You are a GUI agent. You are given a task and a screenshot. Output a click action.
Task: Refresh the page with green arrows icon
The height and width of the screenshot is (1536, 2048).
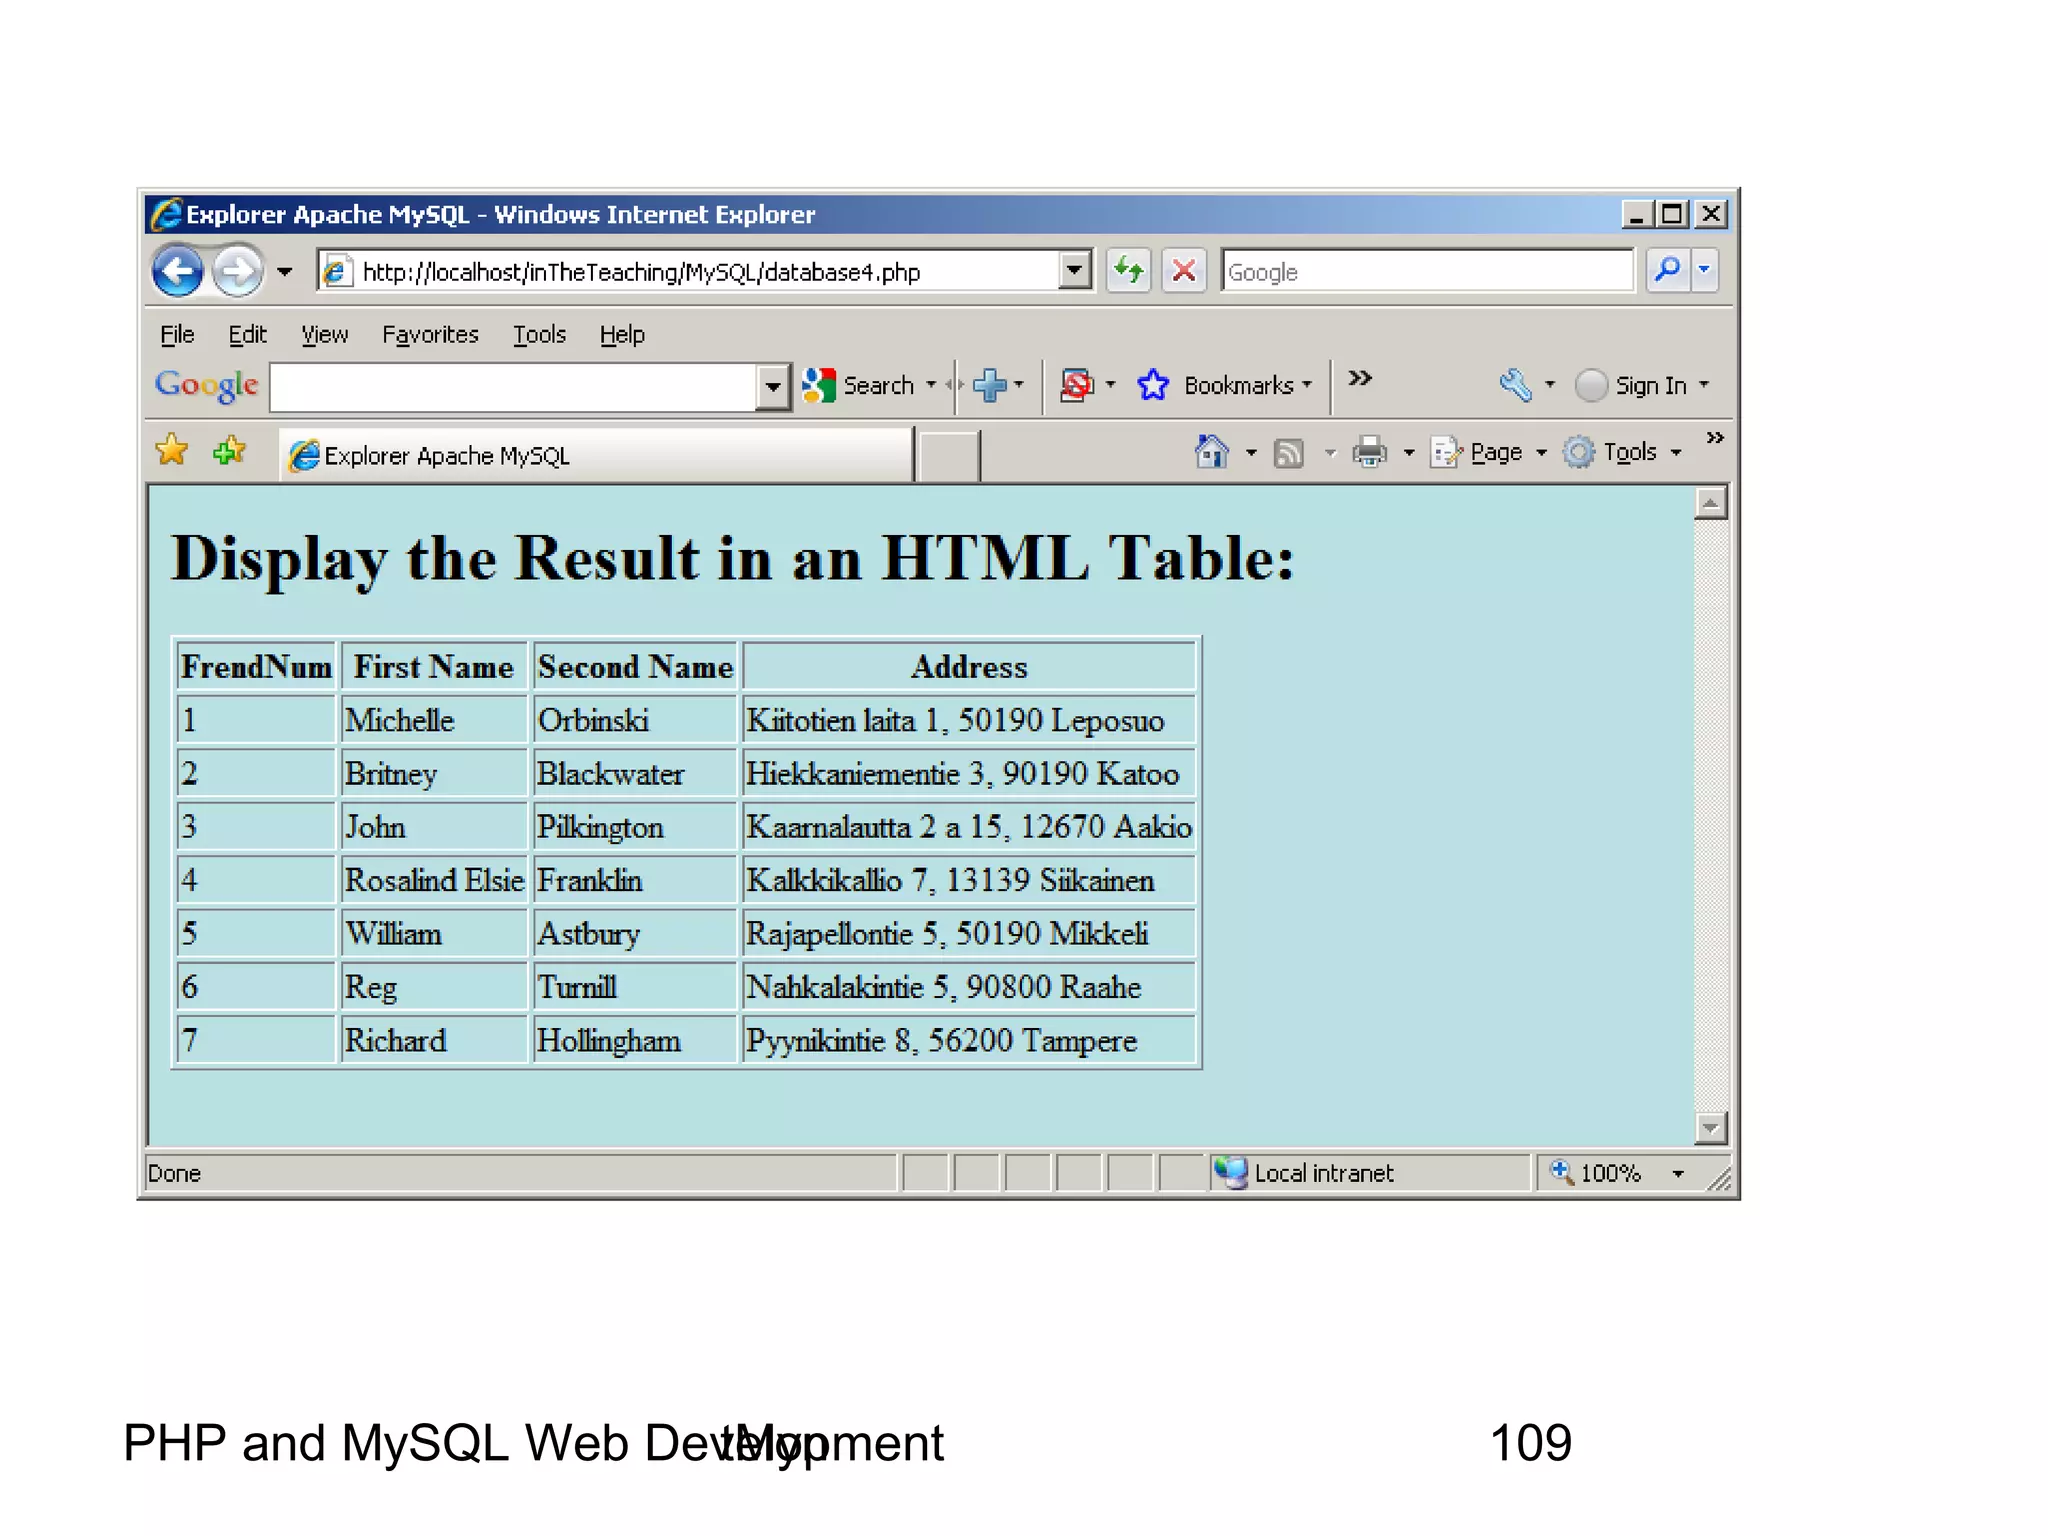pos(1129,271)
